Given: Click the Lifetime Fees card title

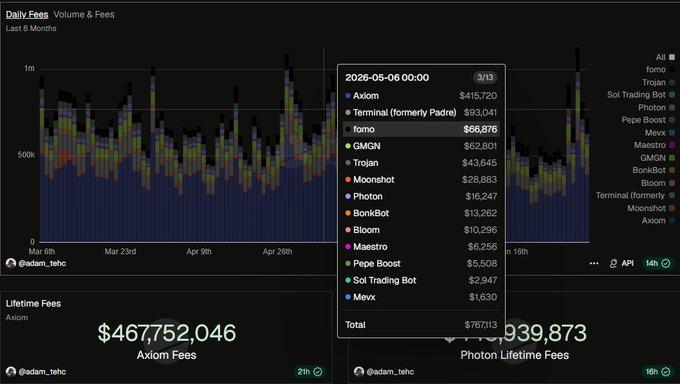Looking at the screenshot, I should tap(33, 304).
